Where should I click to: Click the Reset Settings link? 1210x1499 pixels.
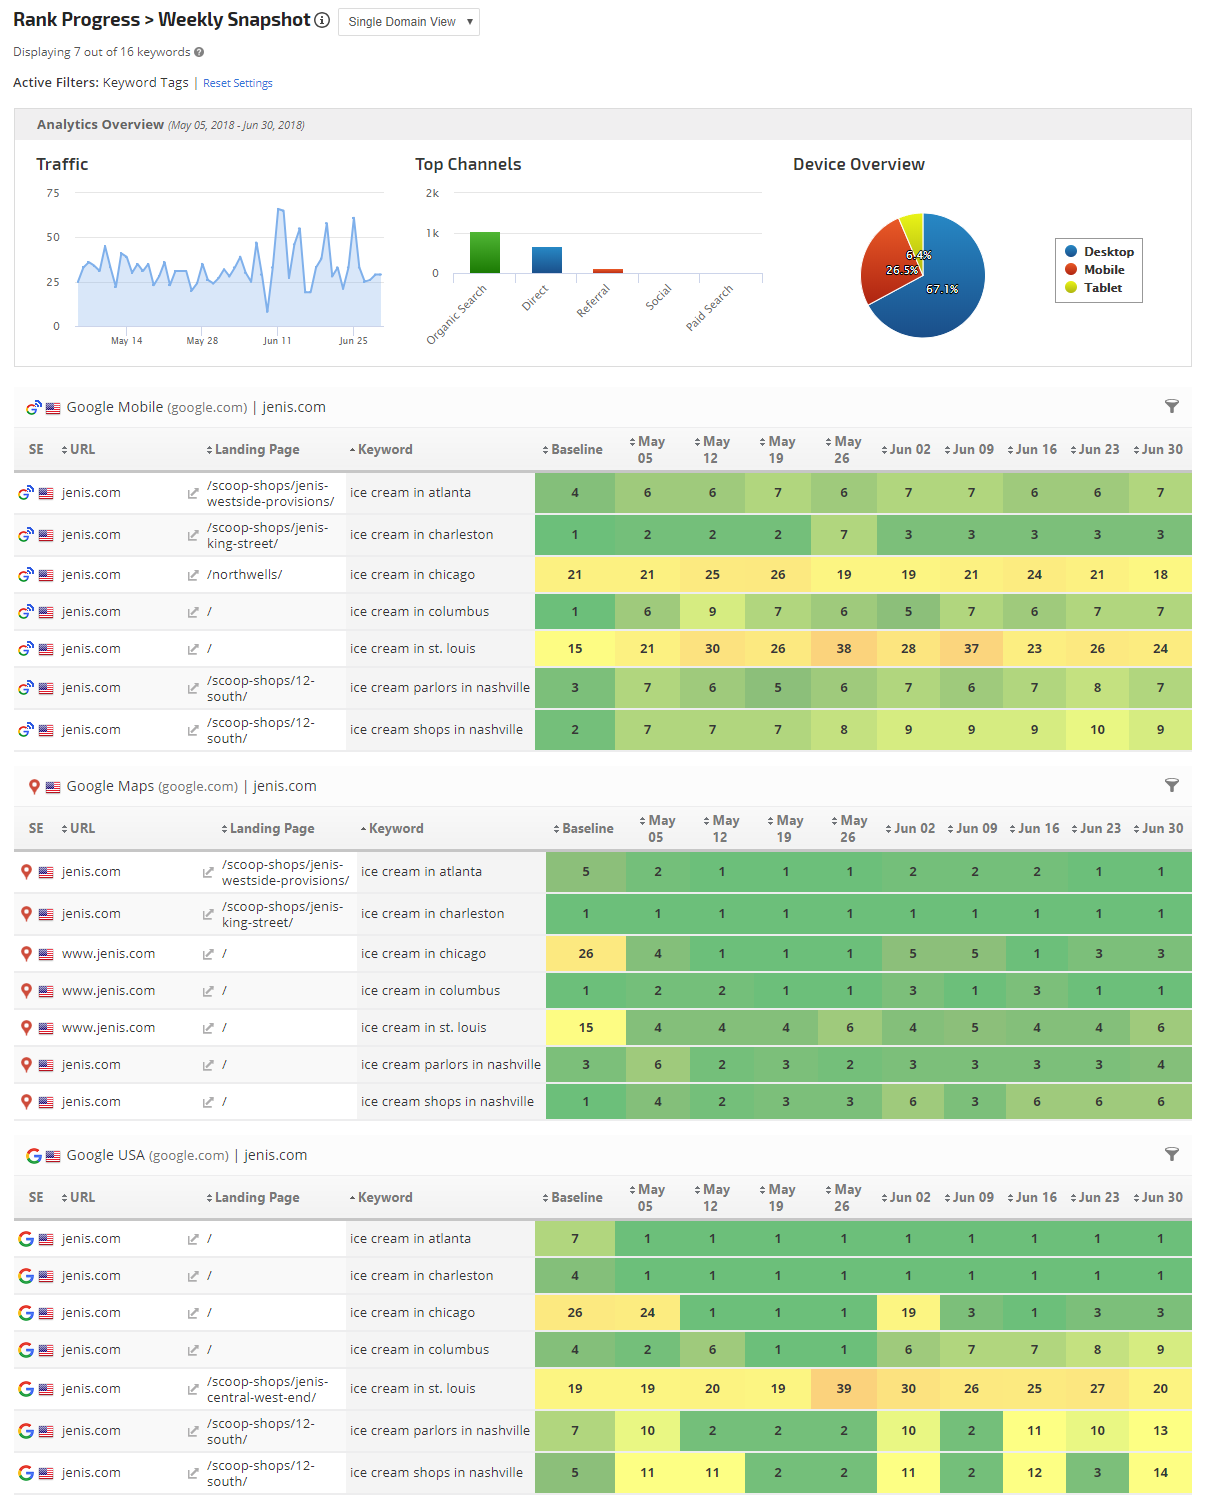tap(237, 83)
